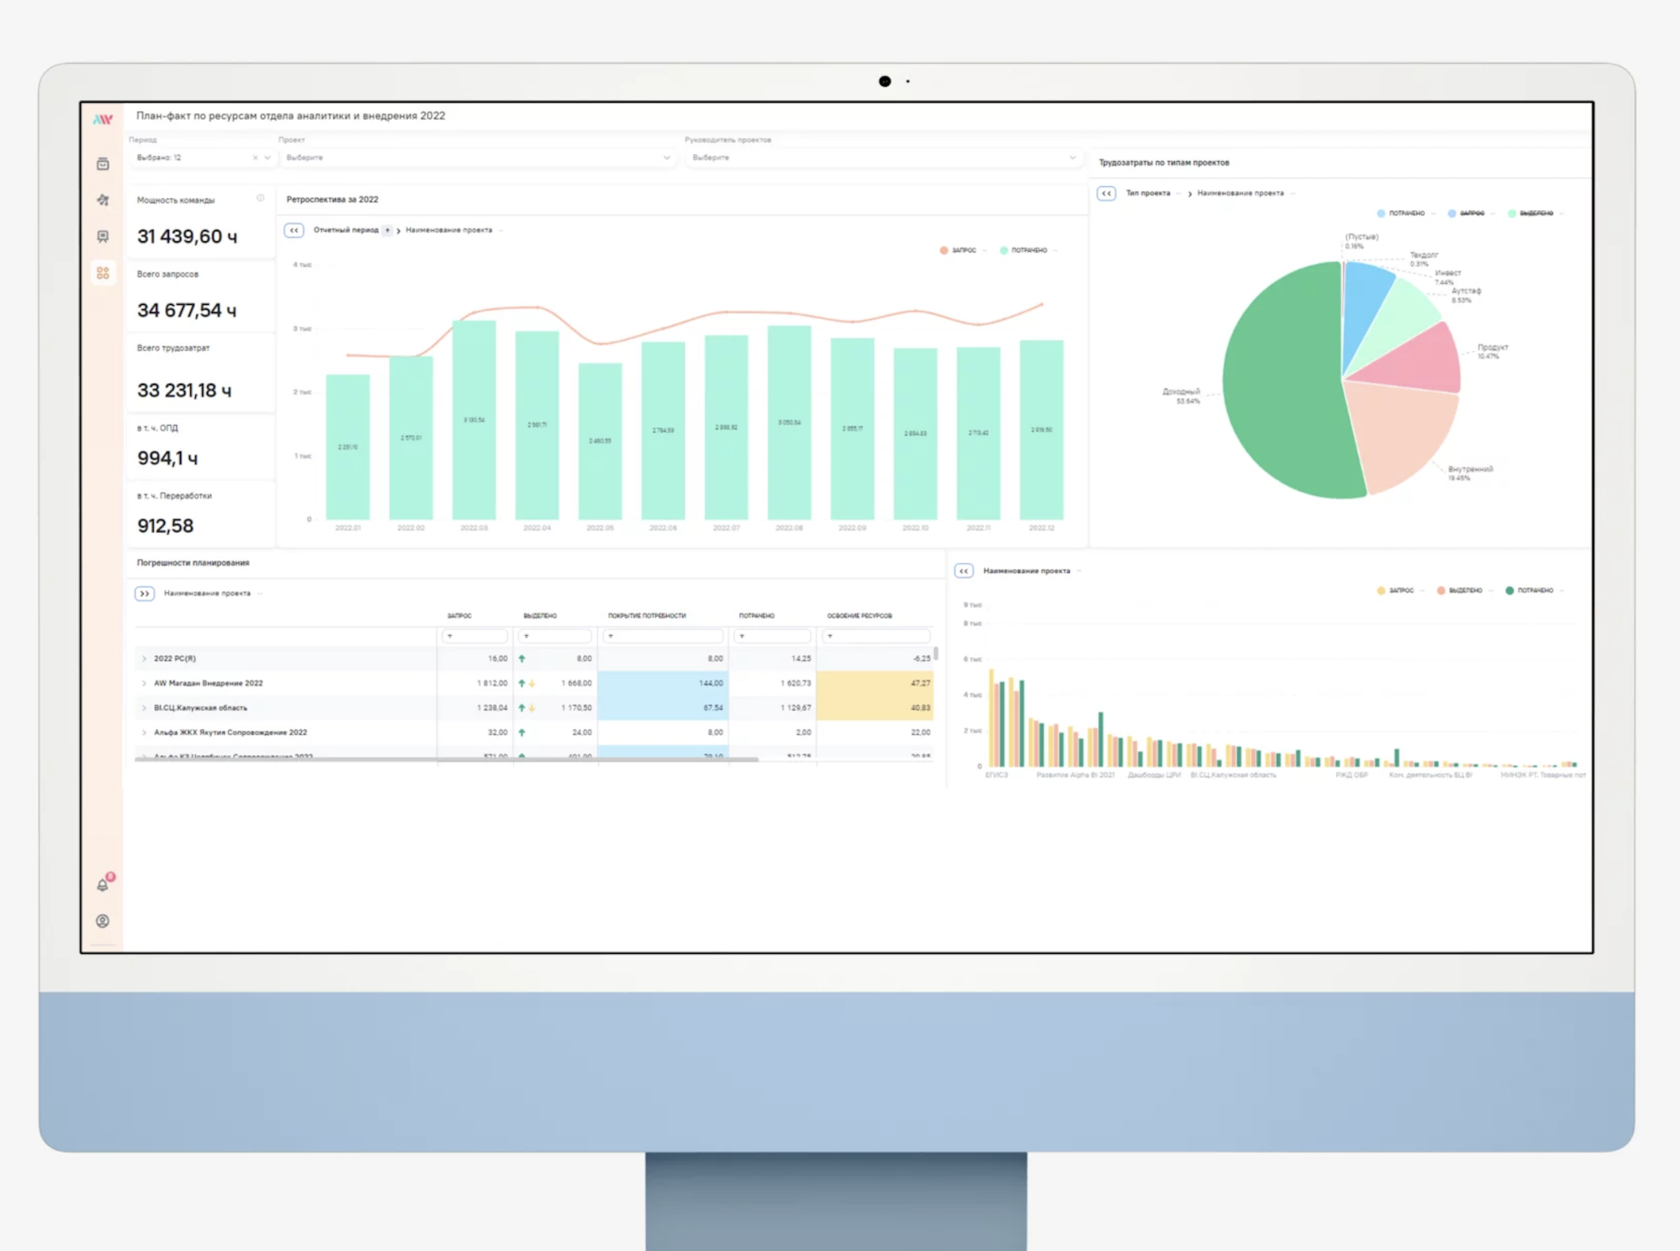Toggle Запрос legend in project bar chart

point(1396,591)
